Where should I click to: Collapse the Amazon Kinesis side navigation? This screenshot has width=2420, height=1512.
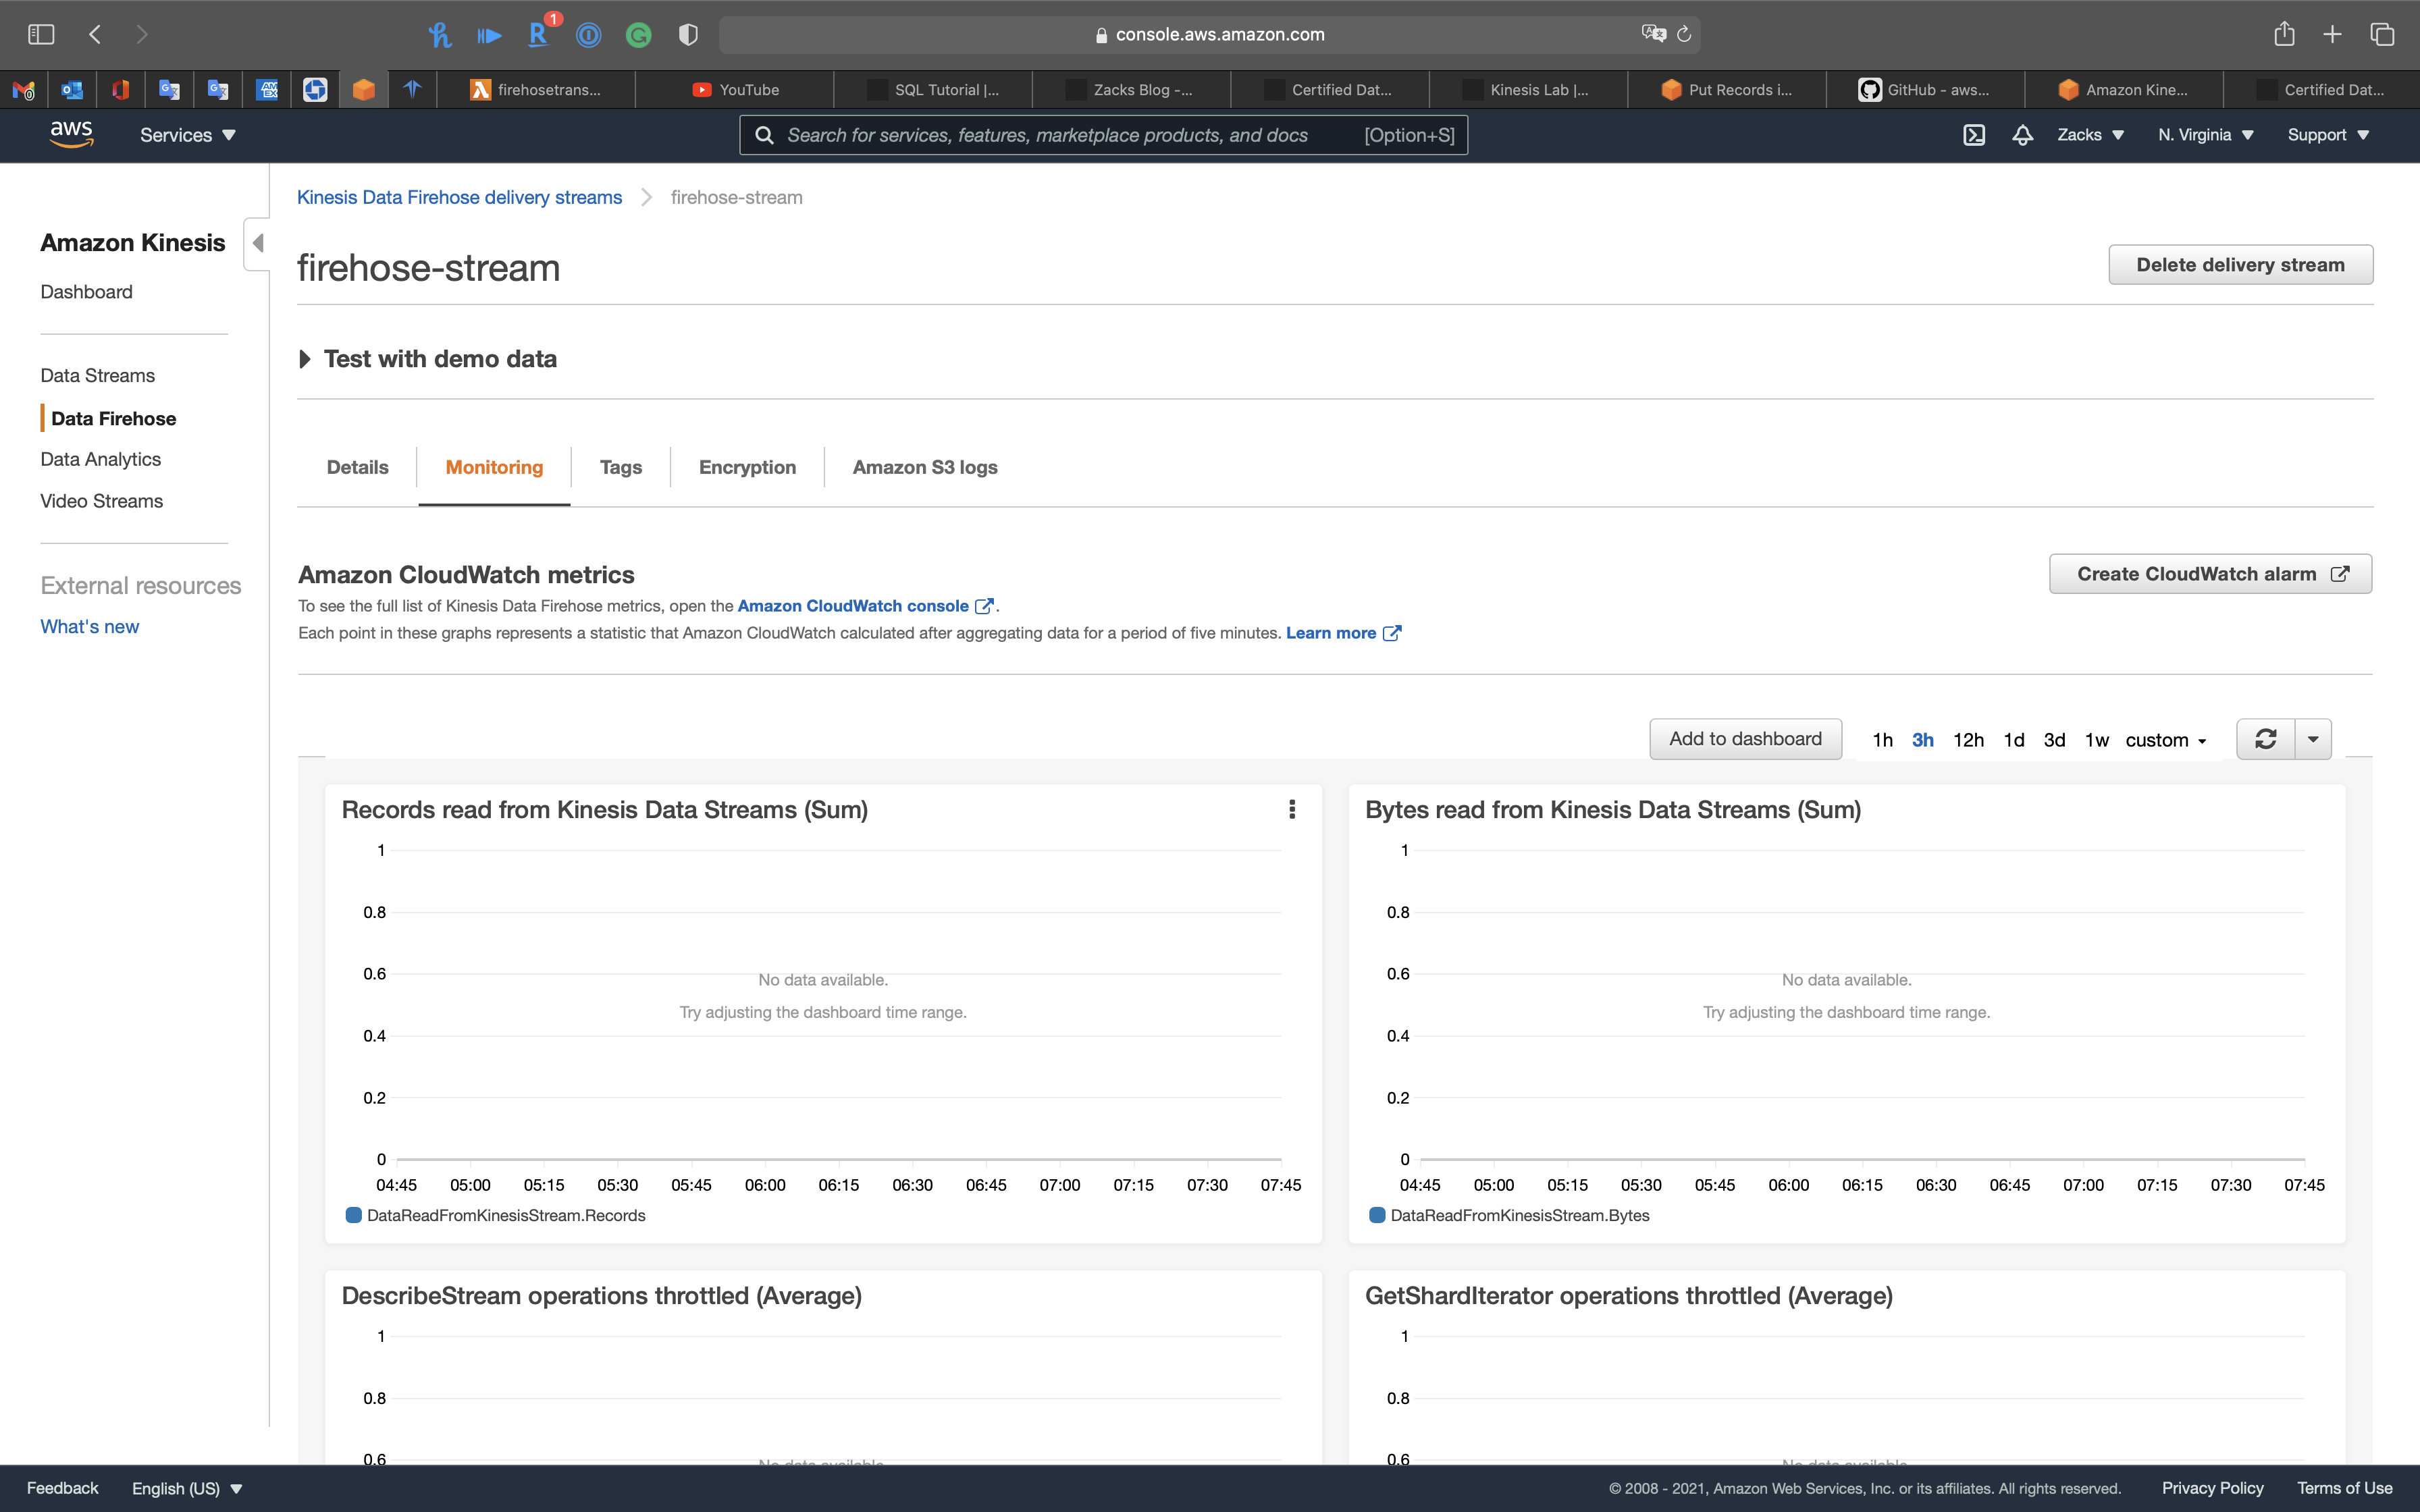(x=258, y=243)
